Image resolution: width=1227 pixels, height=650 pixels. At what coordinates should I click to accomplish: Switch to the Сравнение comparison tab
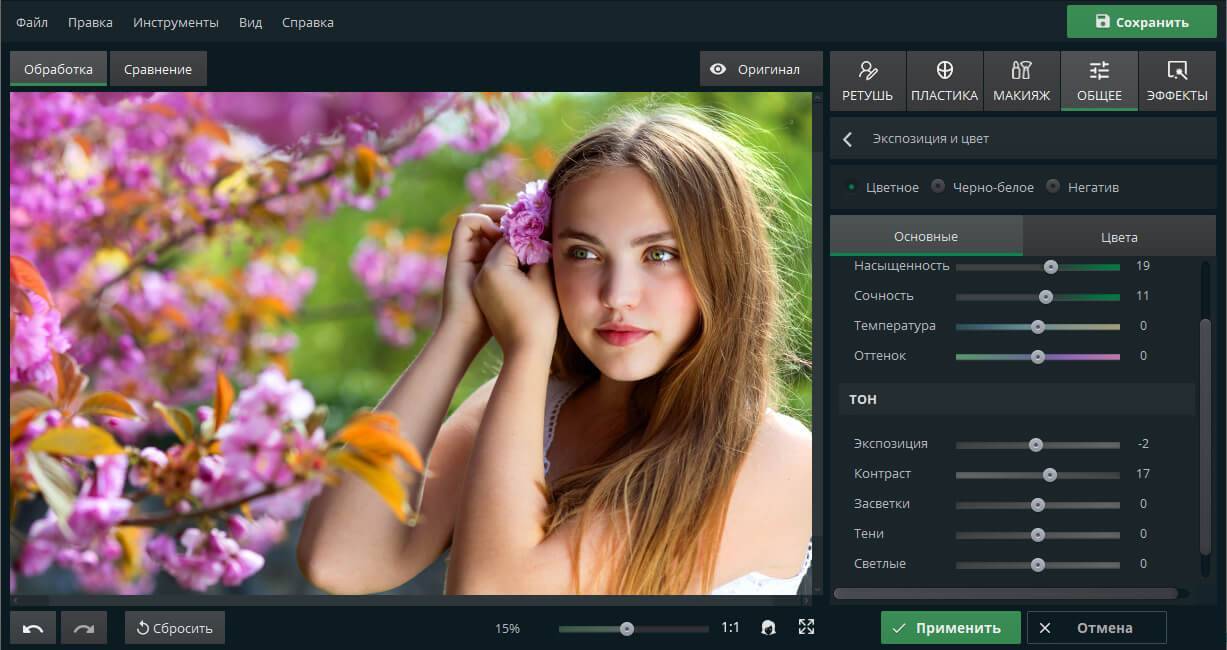158,69
